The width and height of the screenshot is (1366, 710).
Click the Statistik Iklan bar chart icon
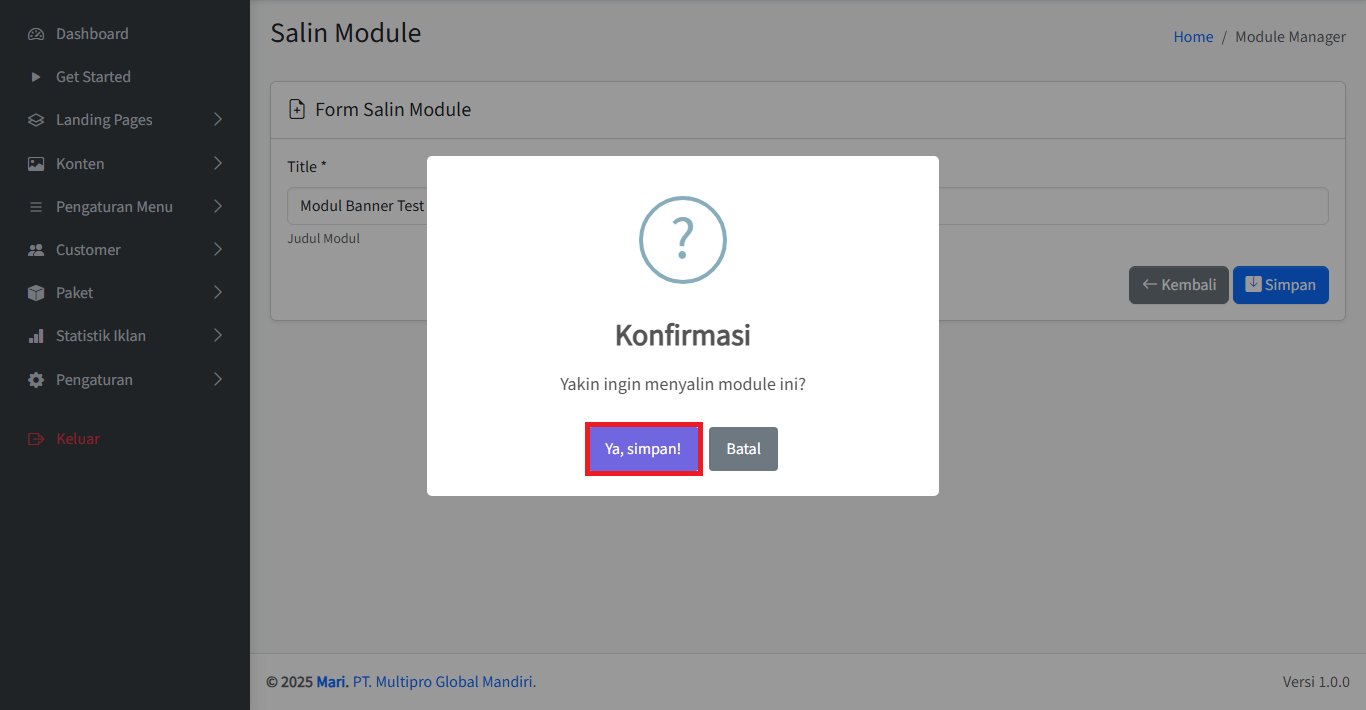coord(36,336)
